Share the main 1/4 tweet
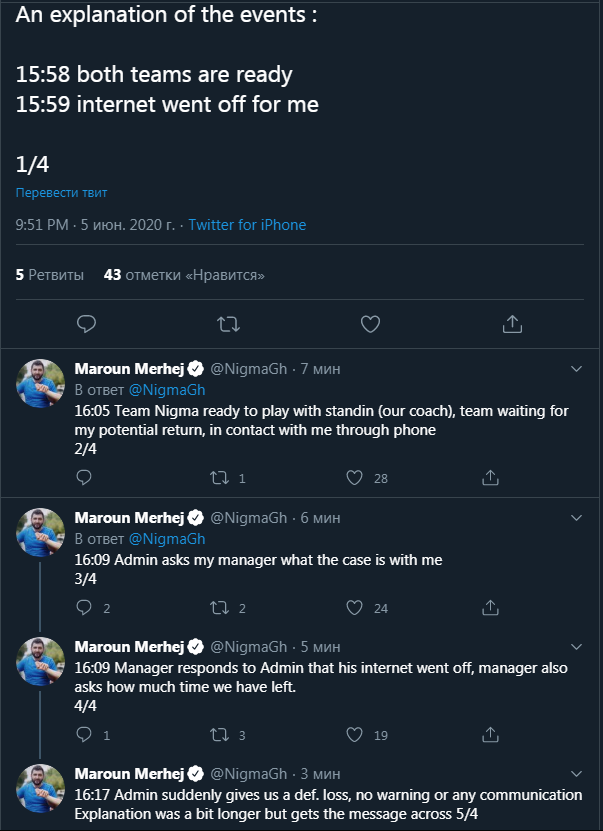 (511, 324)
